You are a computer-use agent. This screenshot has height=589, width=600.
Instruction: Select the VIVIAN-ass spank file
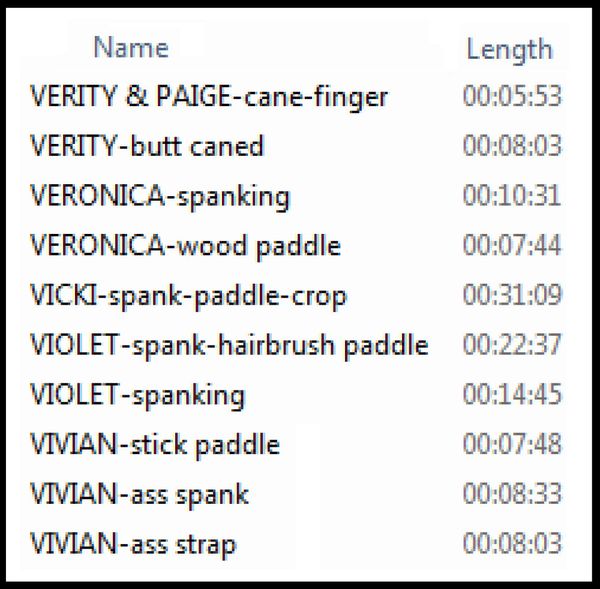tap(139, 495)
